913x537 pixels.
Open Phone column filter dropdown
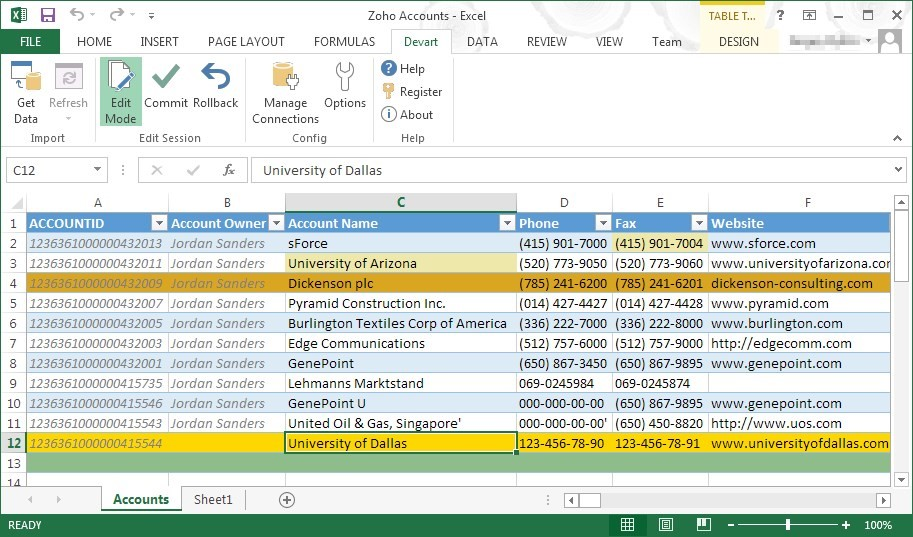pyautogui.click(x=603, y=223)
